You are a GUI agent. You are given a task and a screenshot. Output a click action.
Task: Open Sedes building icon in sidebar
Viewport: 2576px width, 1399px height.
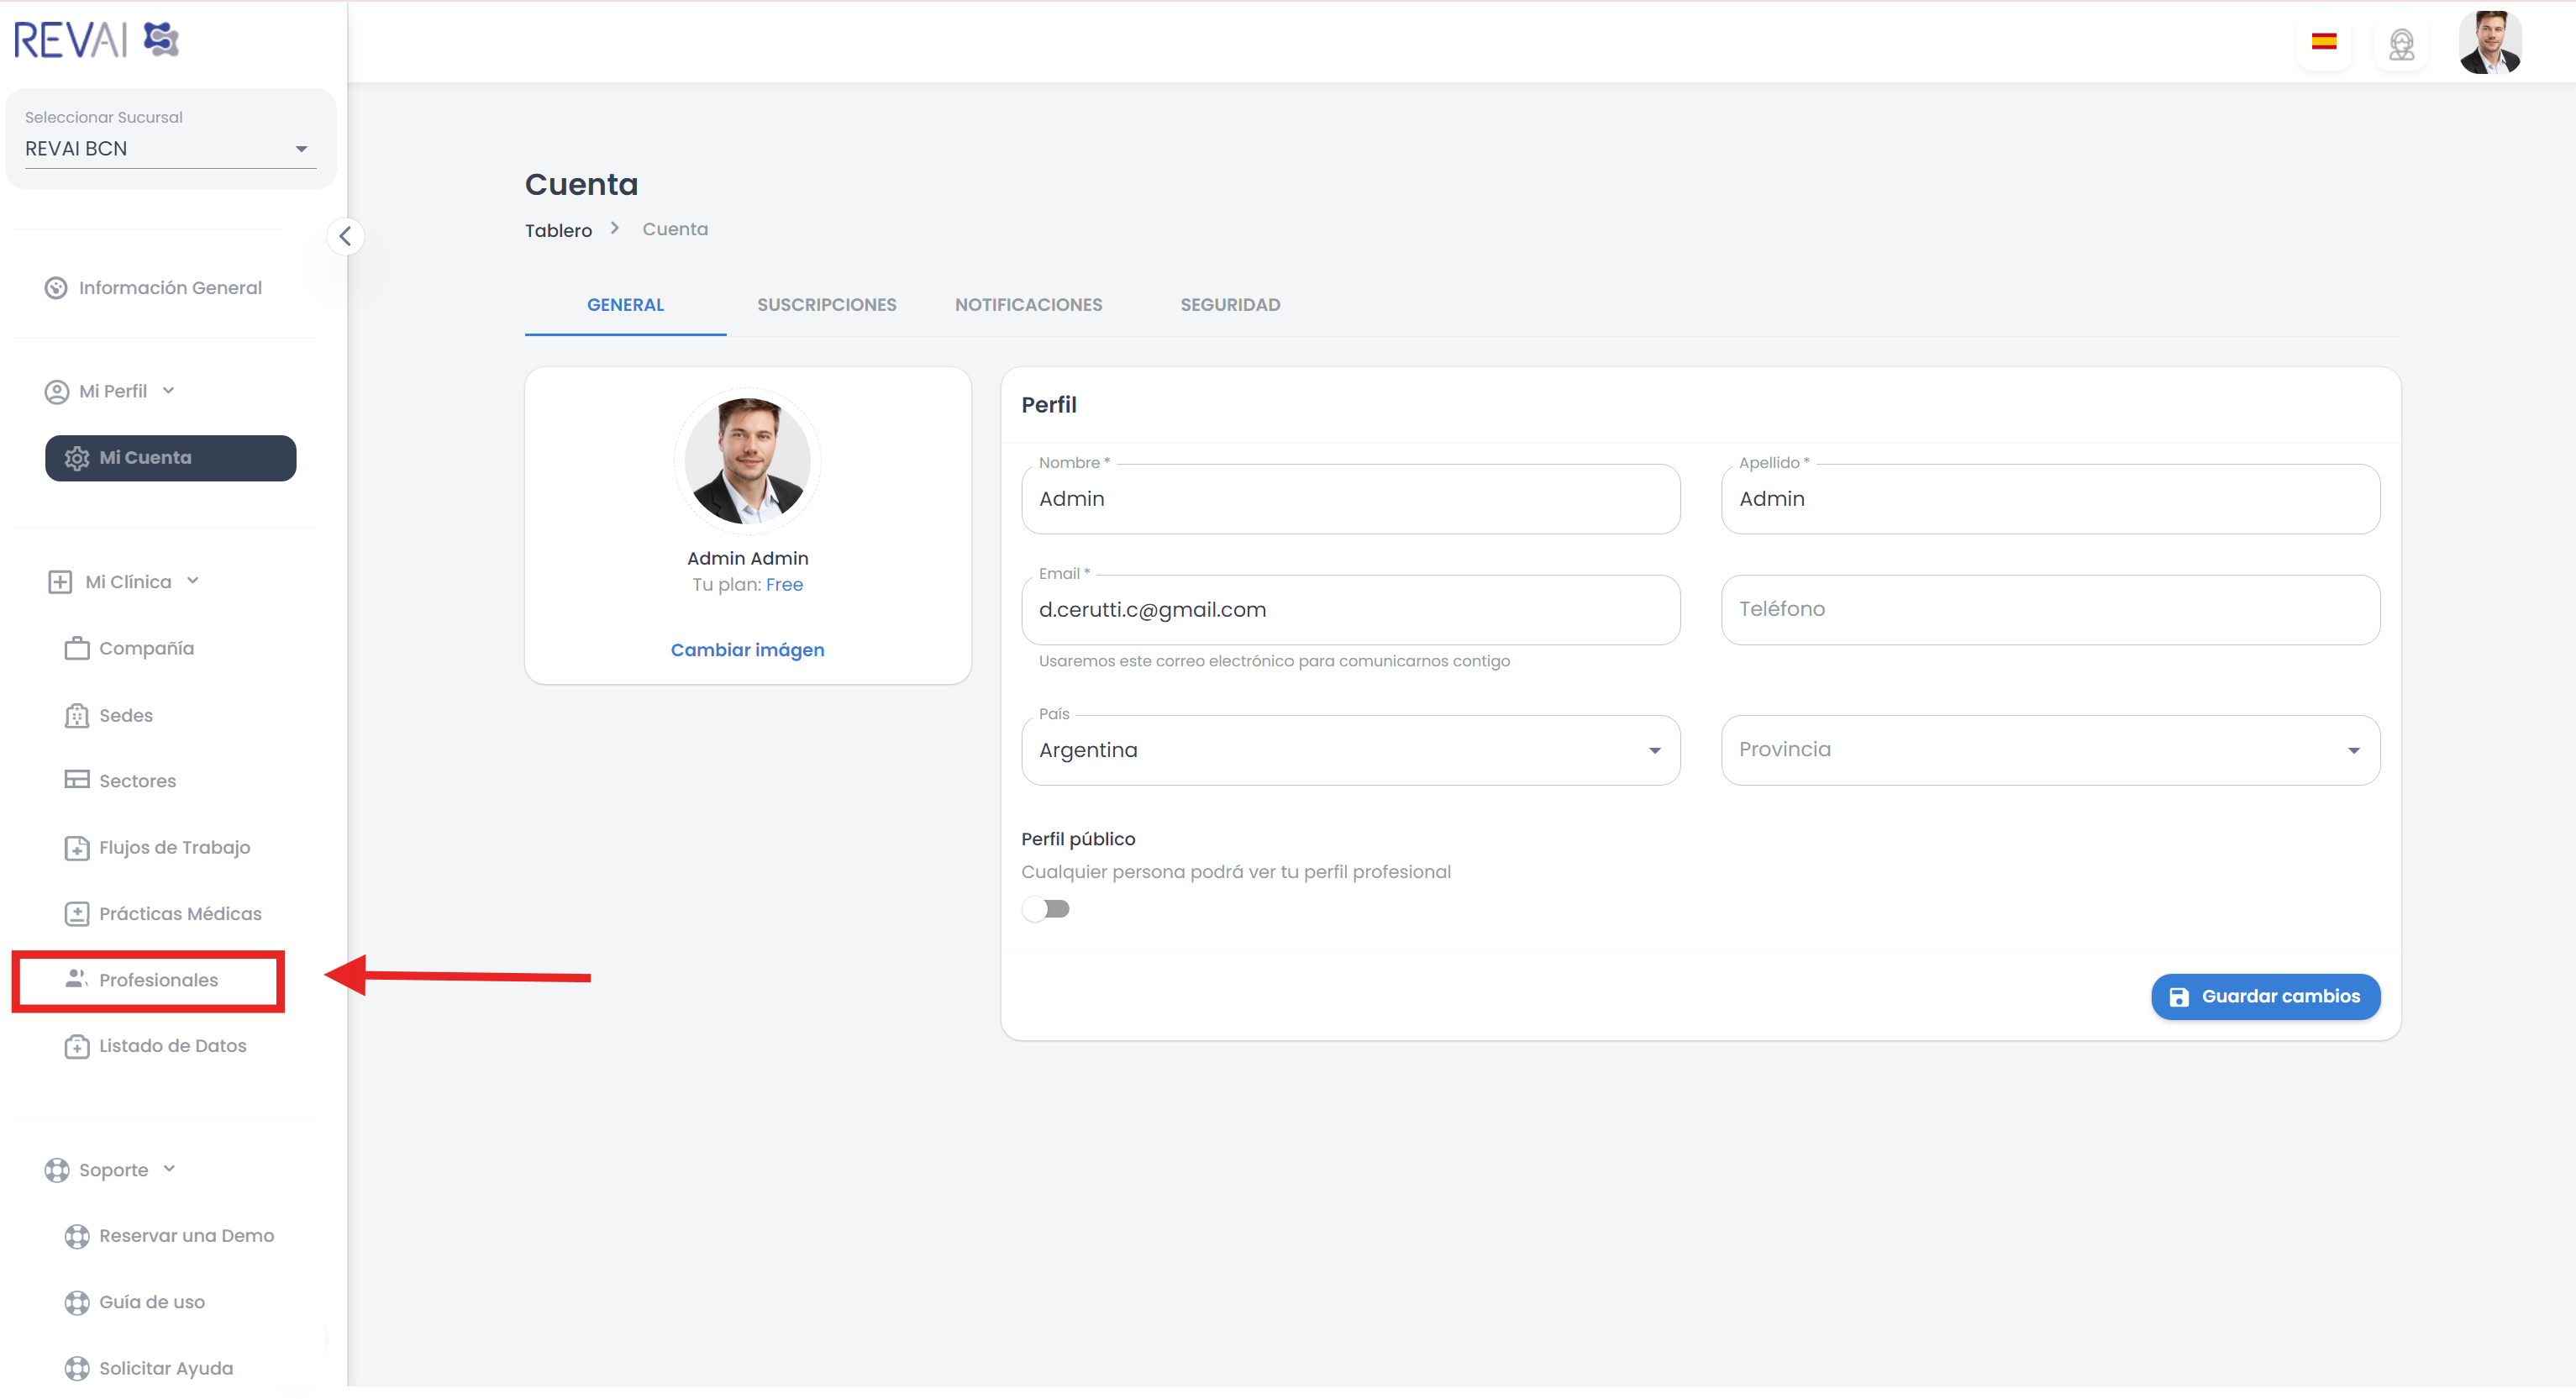coord(77,716)
